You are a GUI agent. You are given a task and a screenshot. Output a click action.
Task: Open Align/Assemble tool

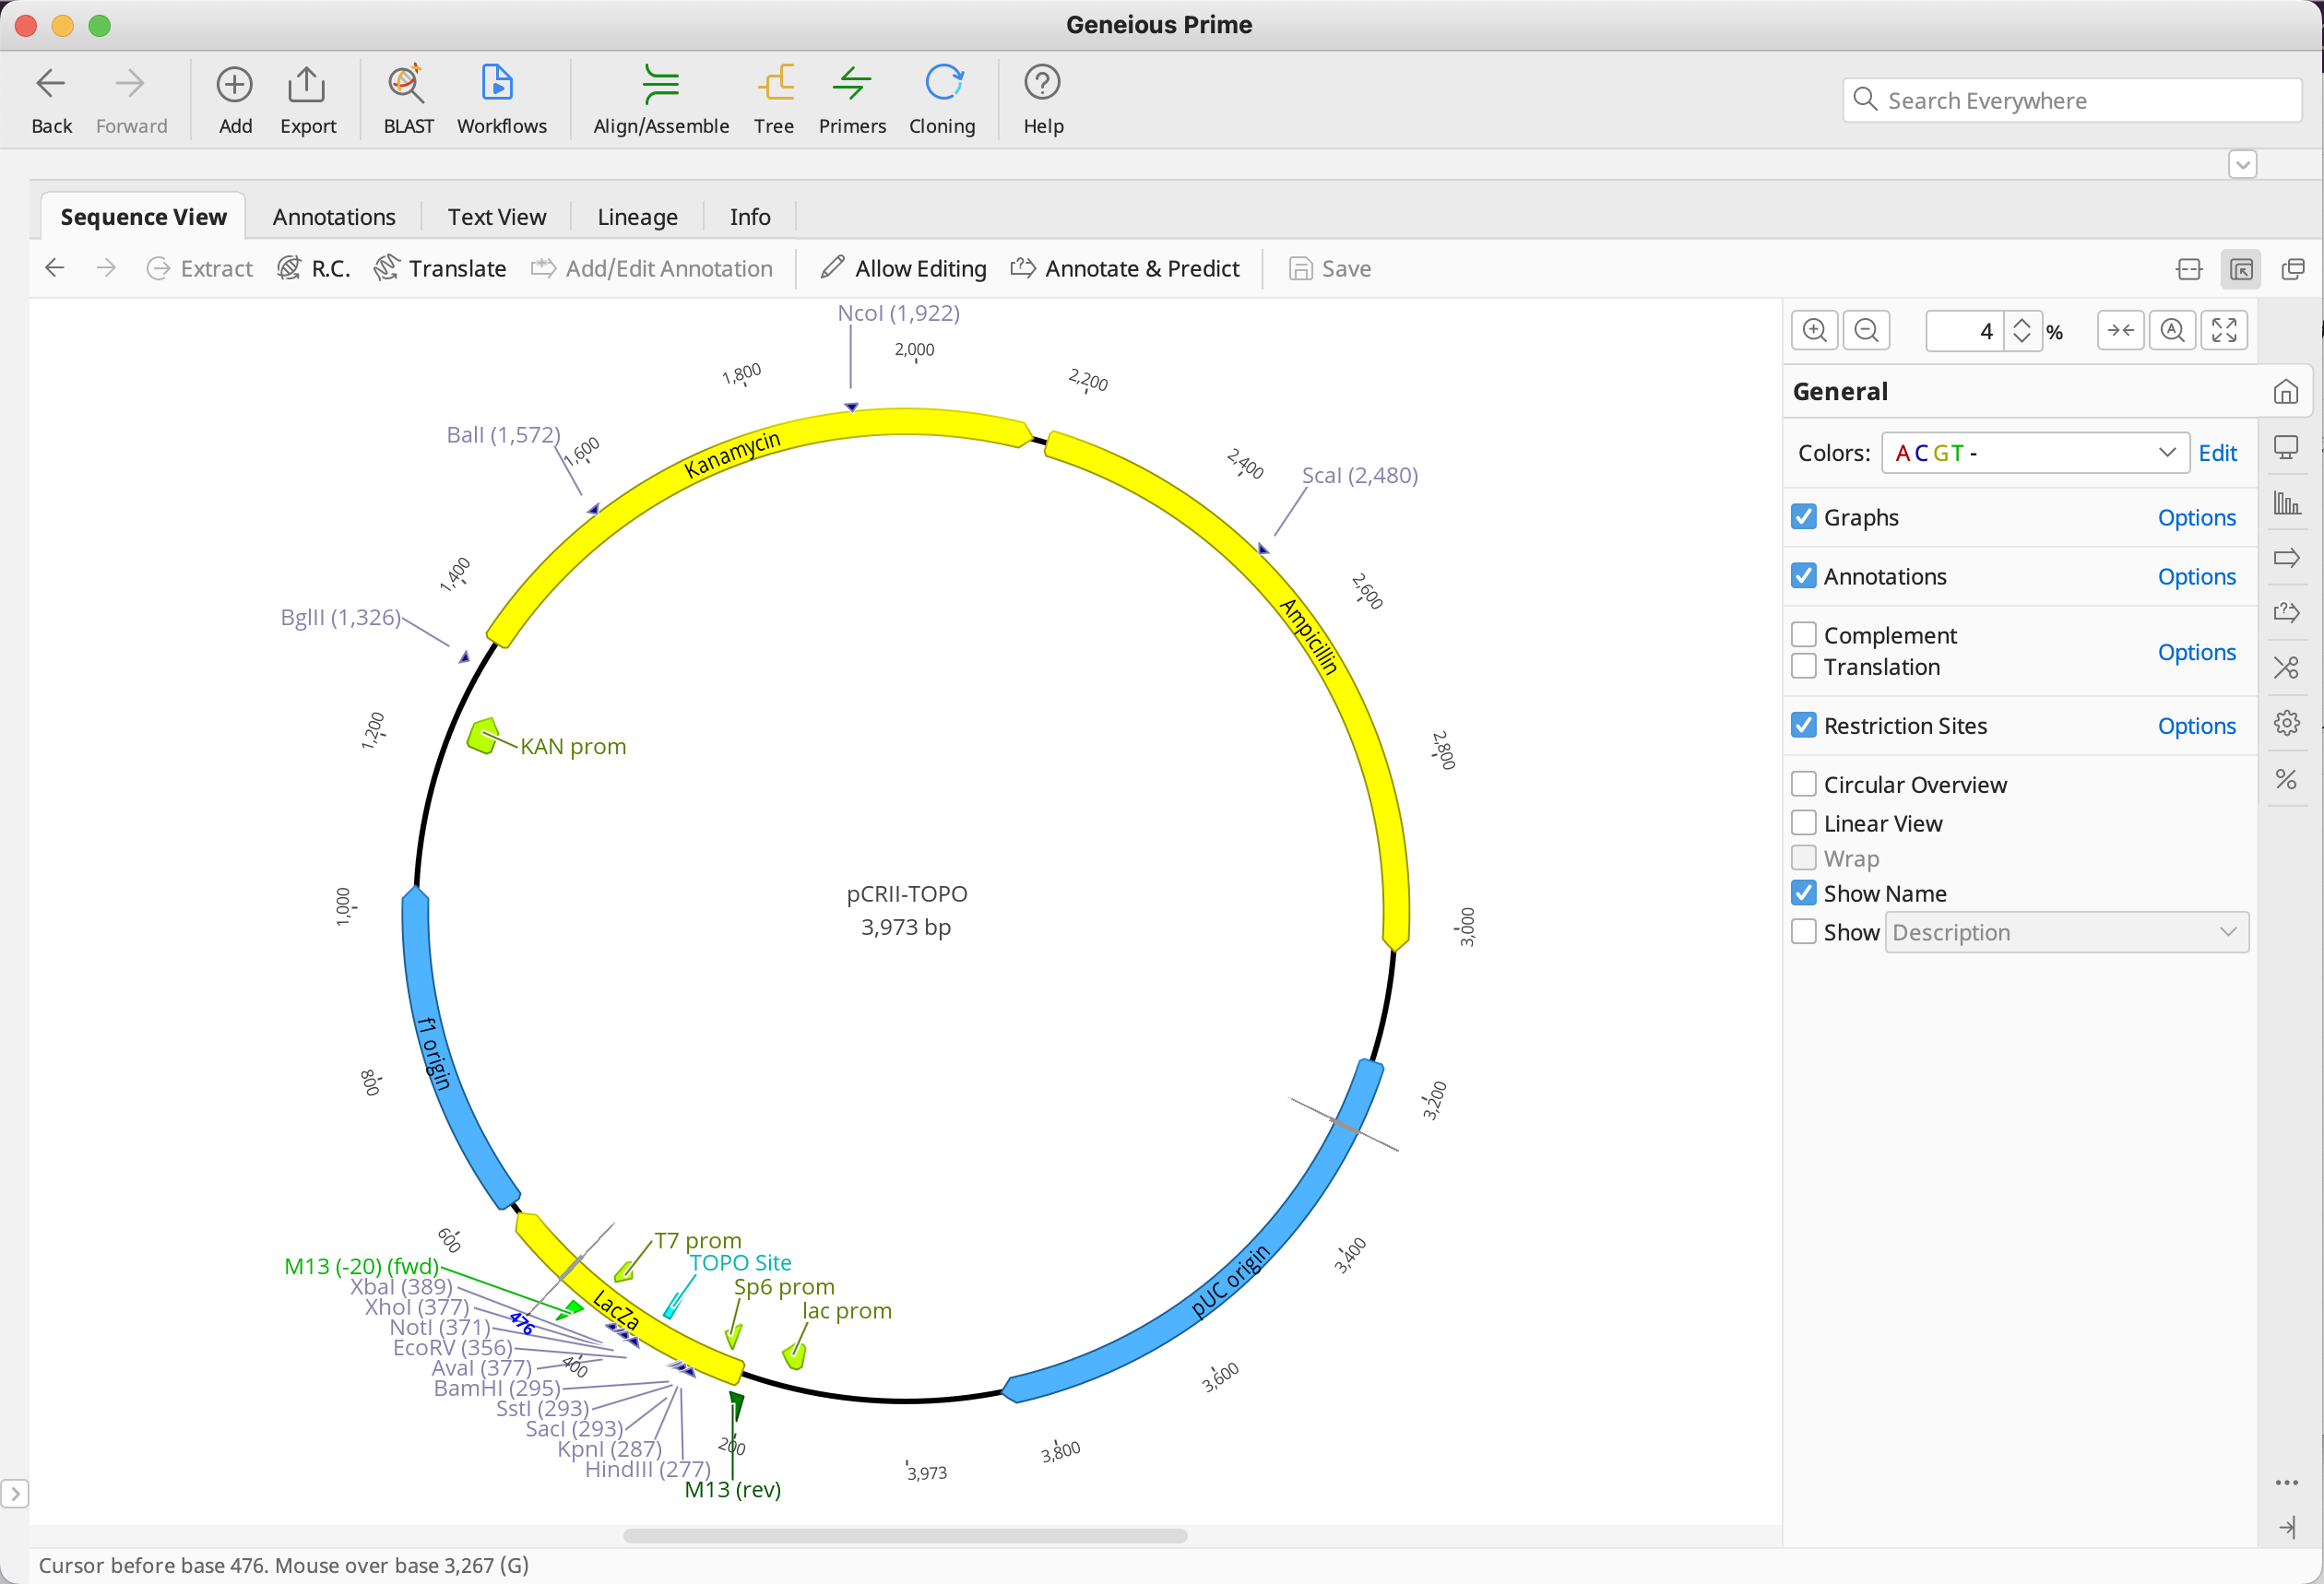[660, 85]
